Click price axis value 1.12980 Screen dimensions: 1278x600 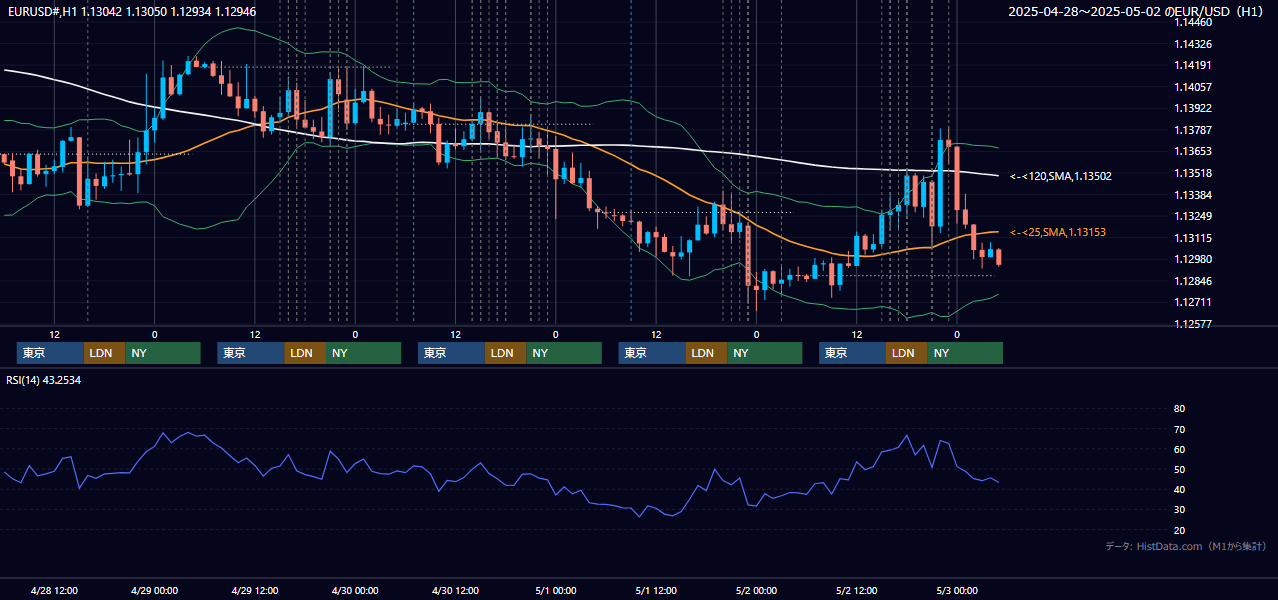[x=1193, y=259]
